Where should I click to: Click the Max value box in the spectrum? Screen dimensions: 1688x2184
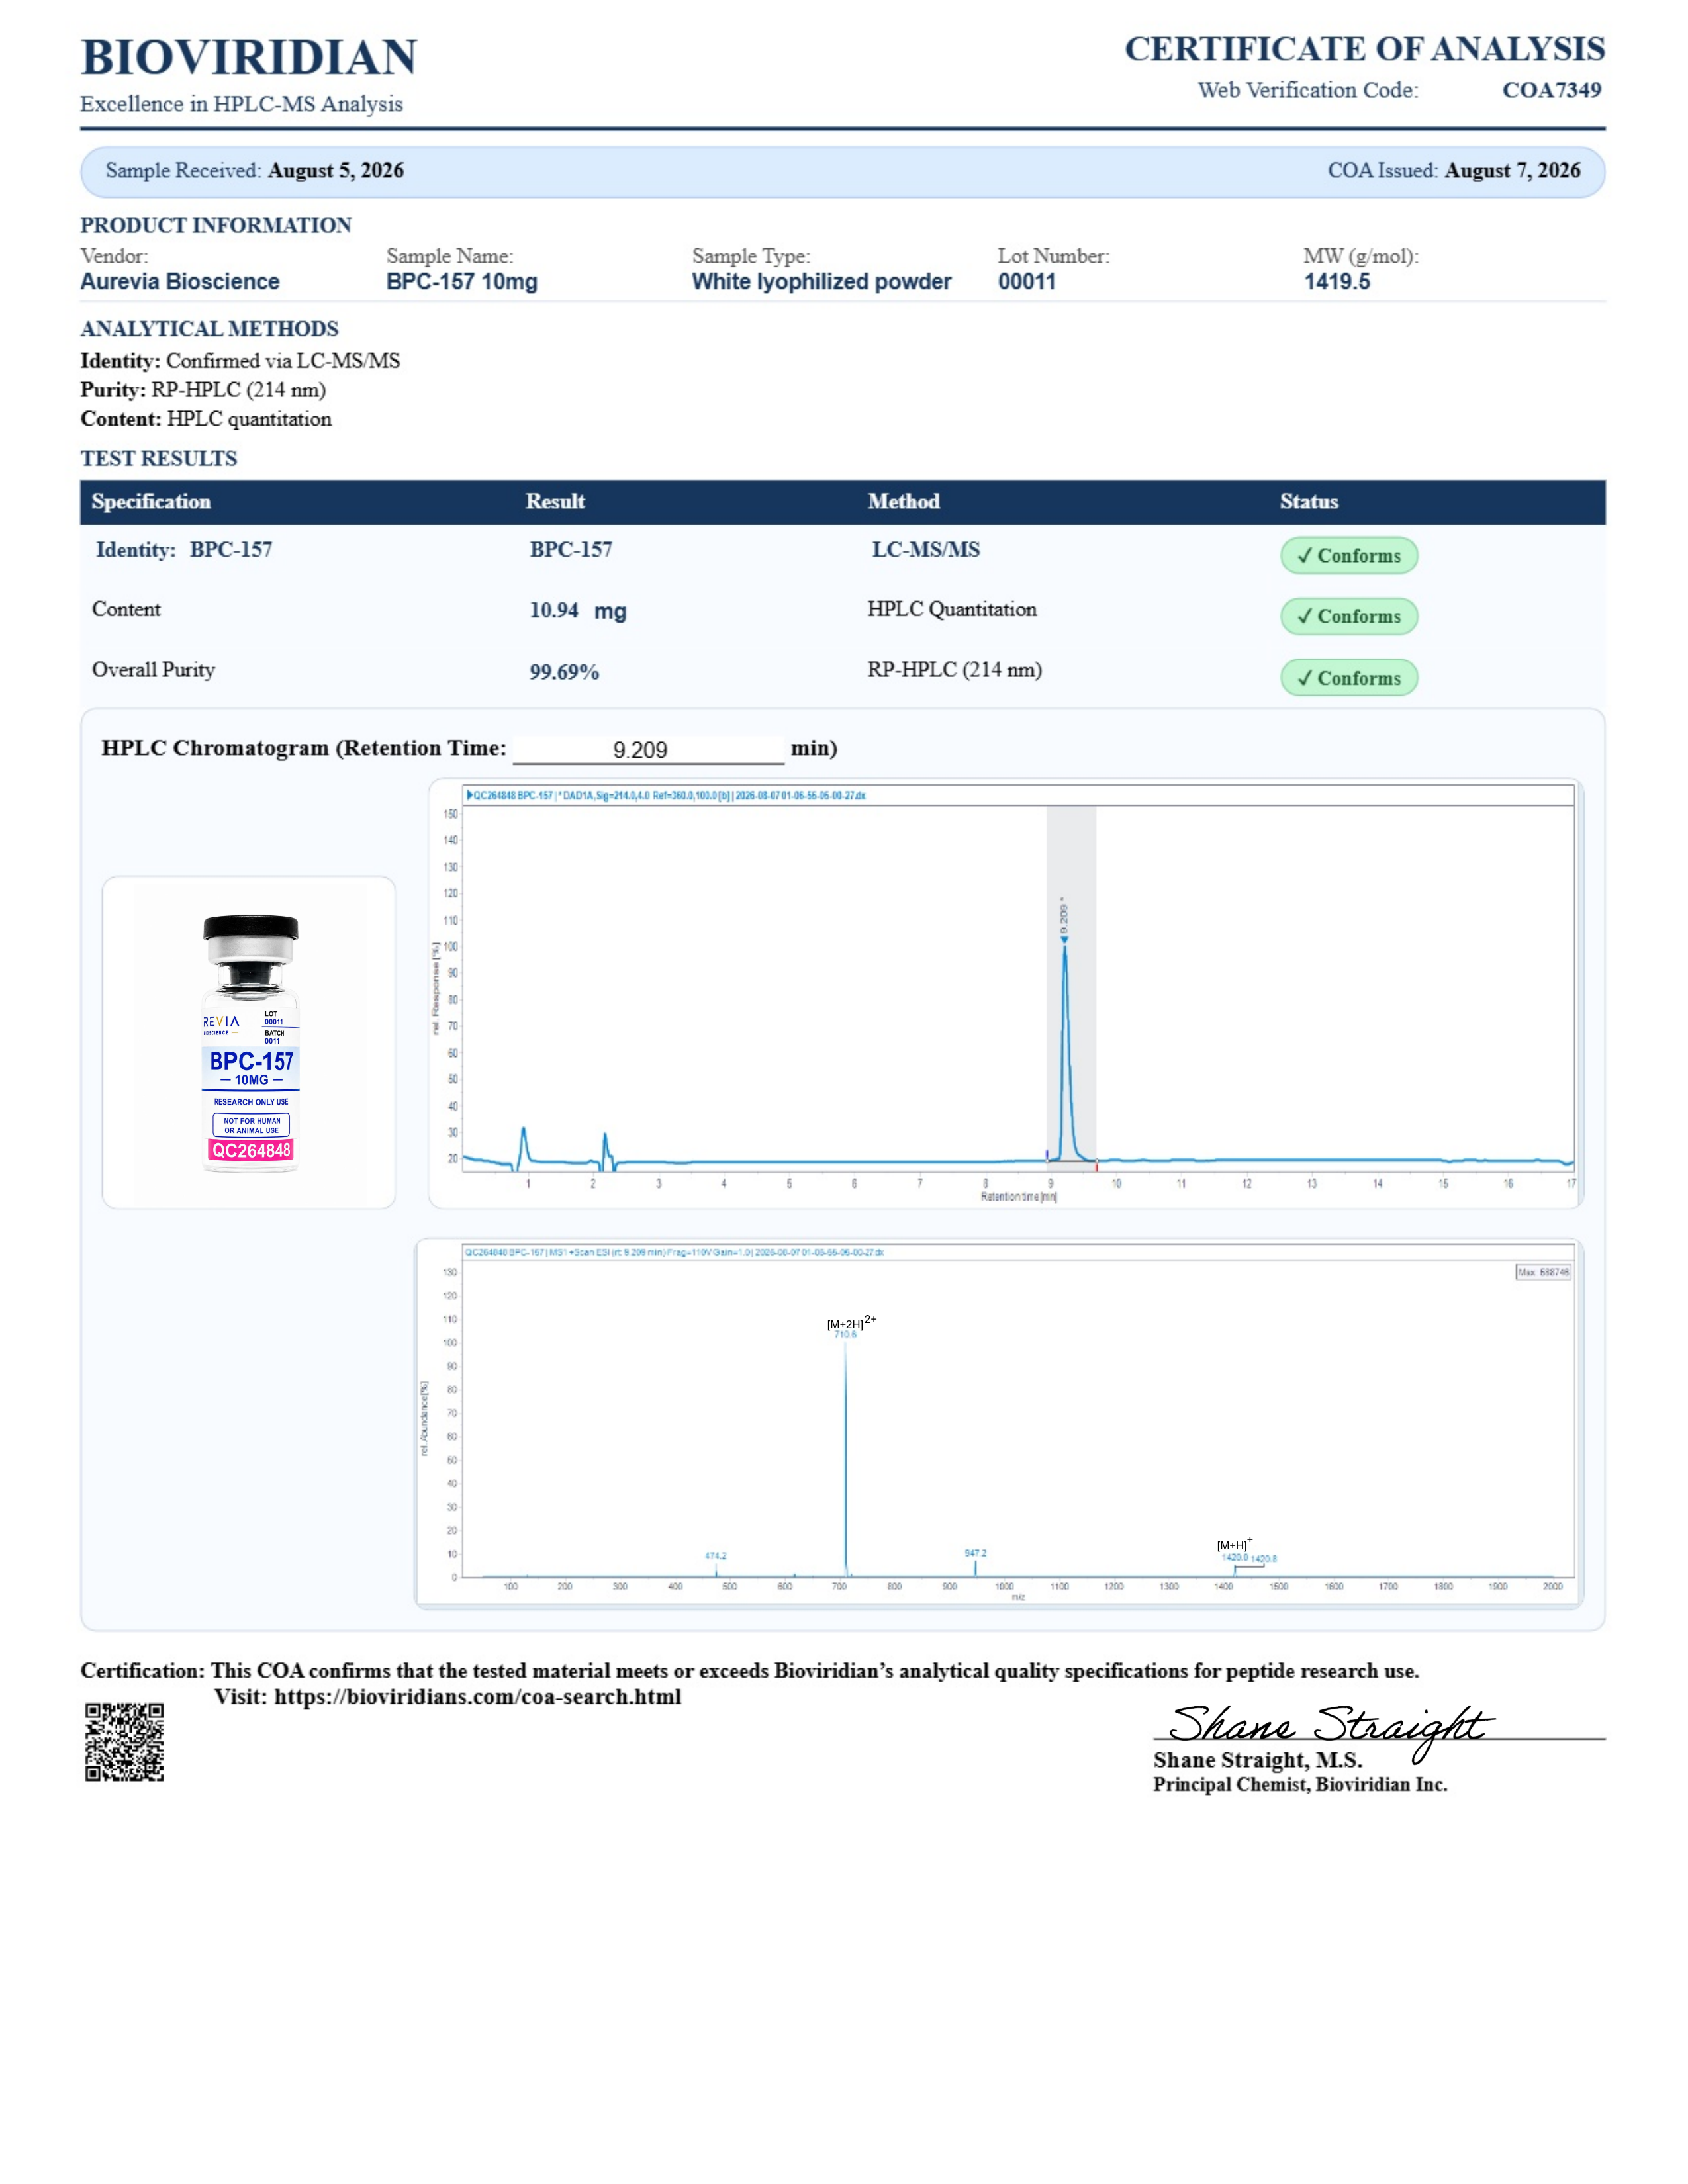pos(1544,1272)
